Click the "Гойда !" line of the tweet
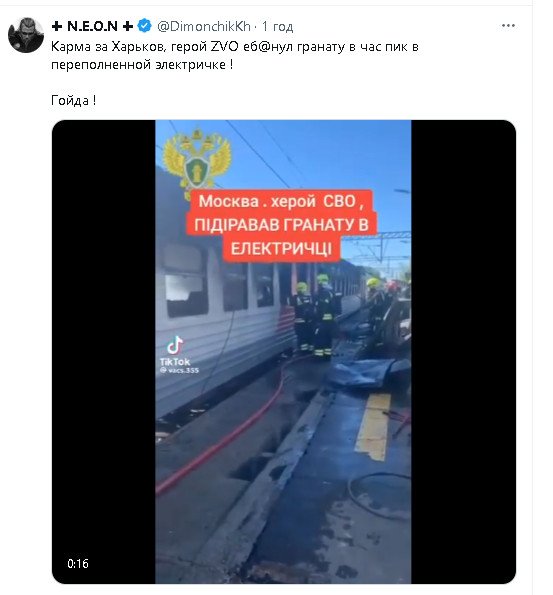 point(73,101)
